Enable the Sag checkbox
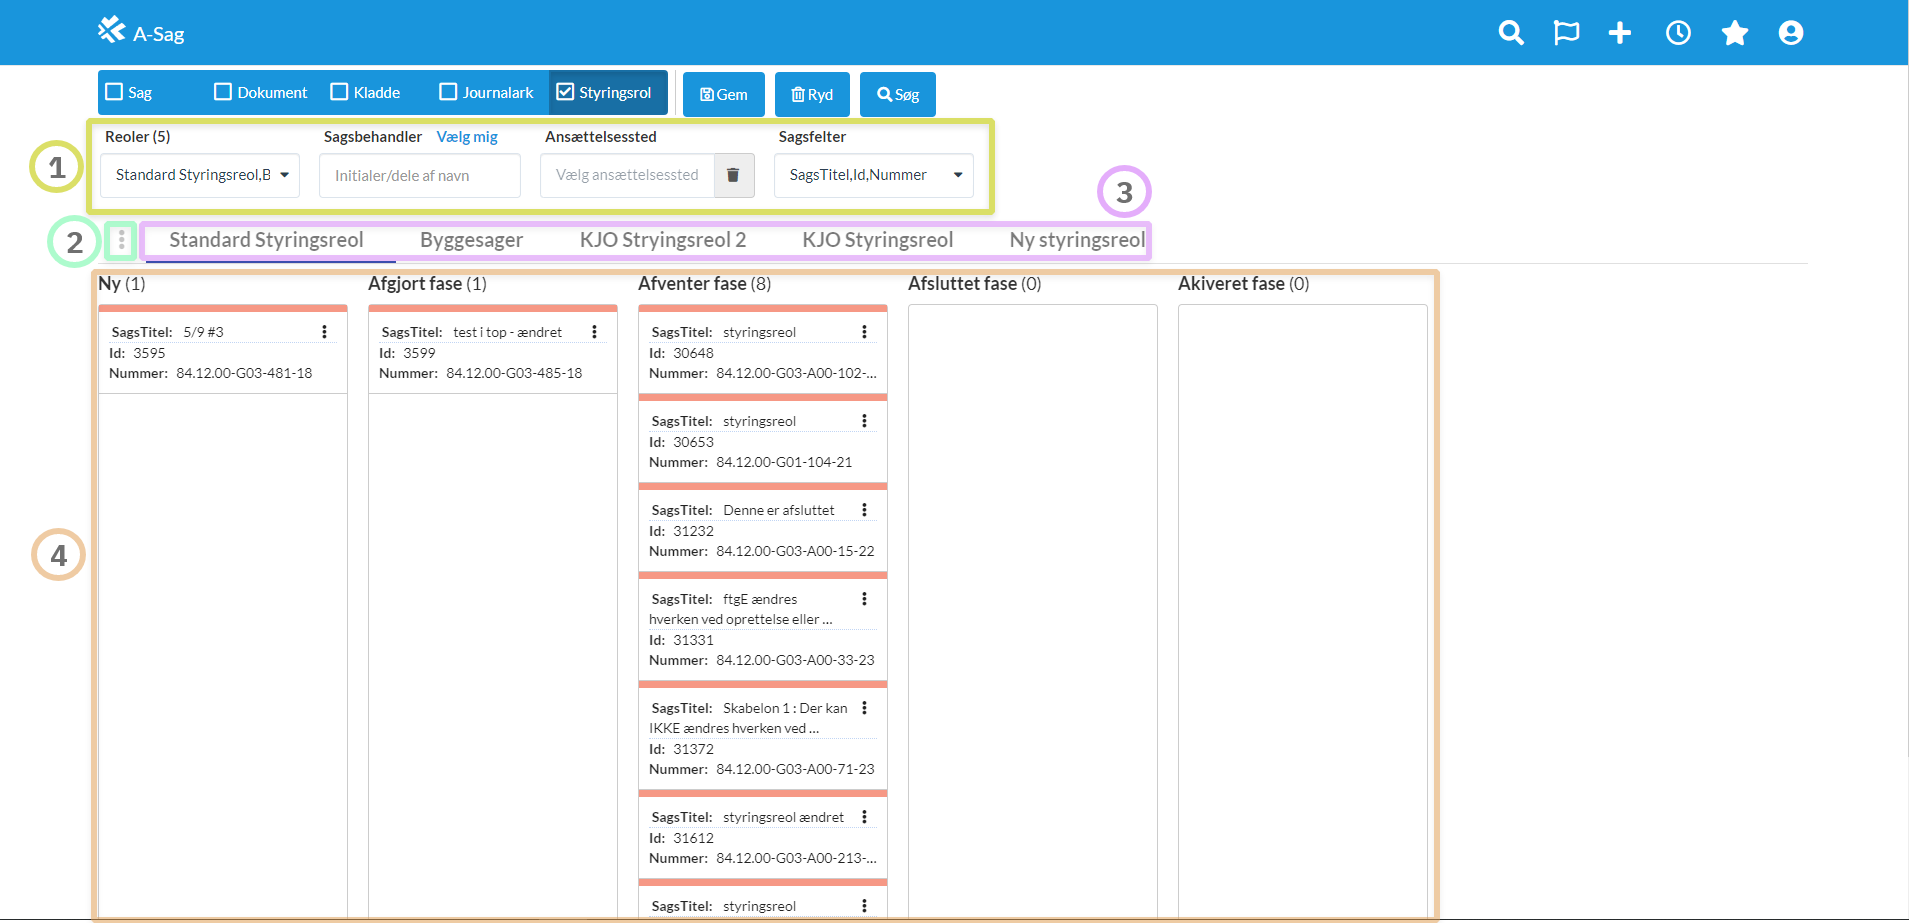This screenshot has height=923, width=1909. [x=115, y=92]
